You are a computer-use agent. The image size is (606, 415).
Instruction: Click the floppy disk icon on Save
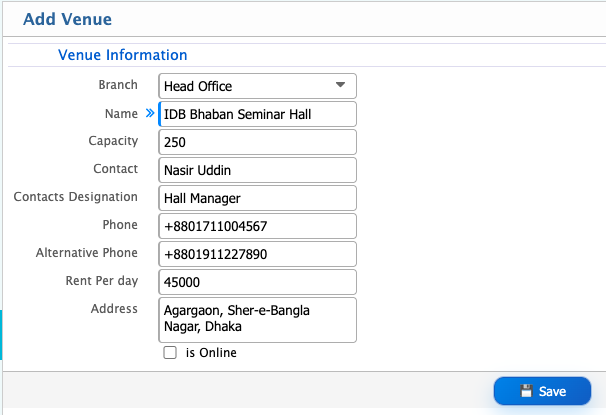pyautogui.click(x=526, y=391)
